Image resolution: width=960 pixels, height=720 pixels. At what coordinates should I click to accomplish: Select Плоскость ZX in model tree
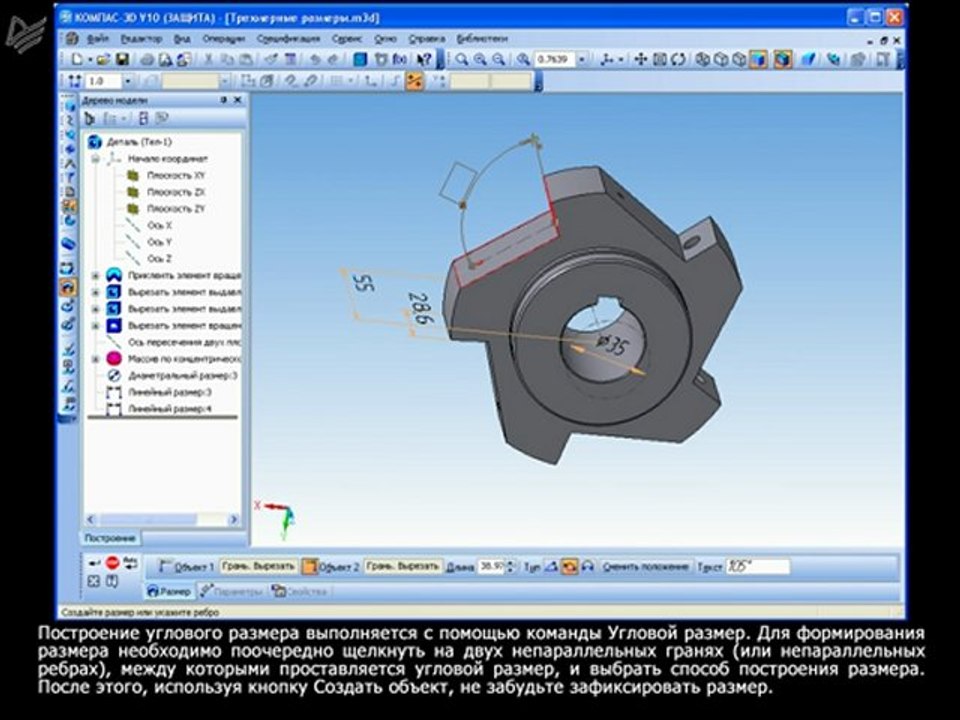pos(175,192)
